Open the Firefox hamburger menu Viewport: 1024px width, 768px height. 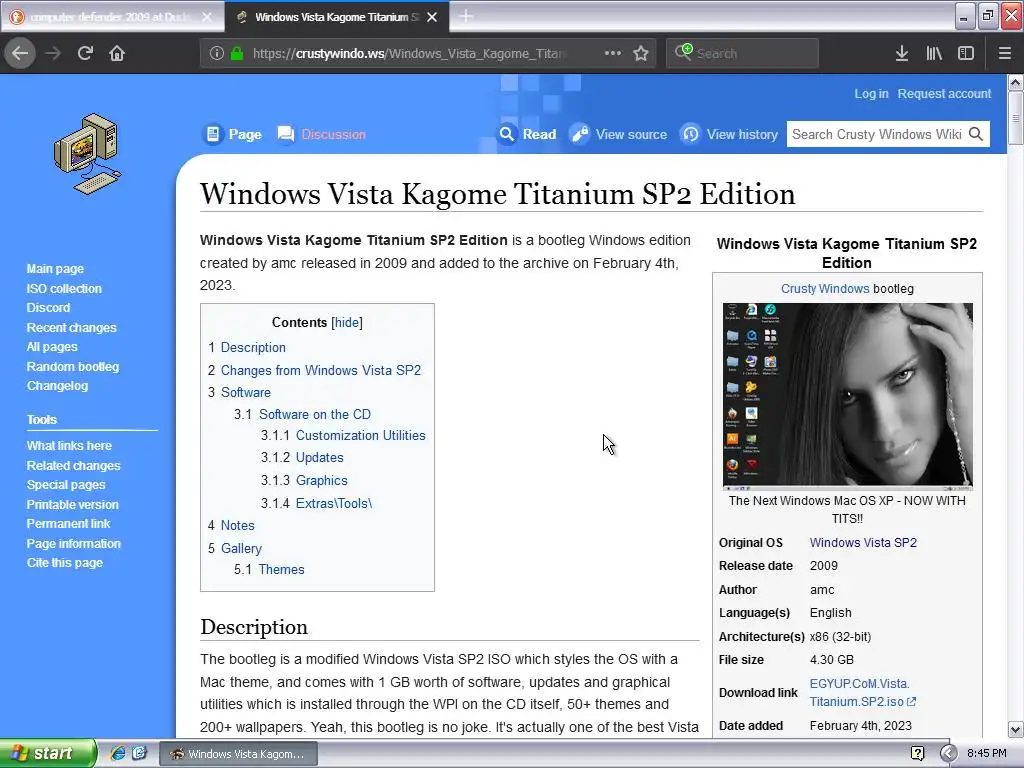click(x=1004, y=54)
